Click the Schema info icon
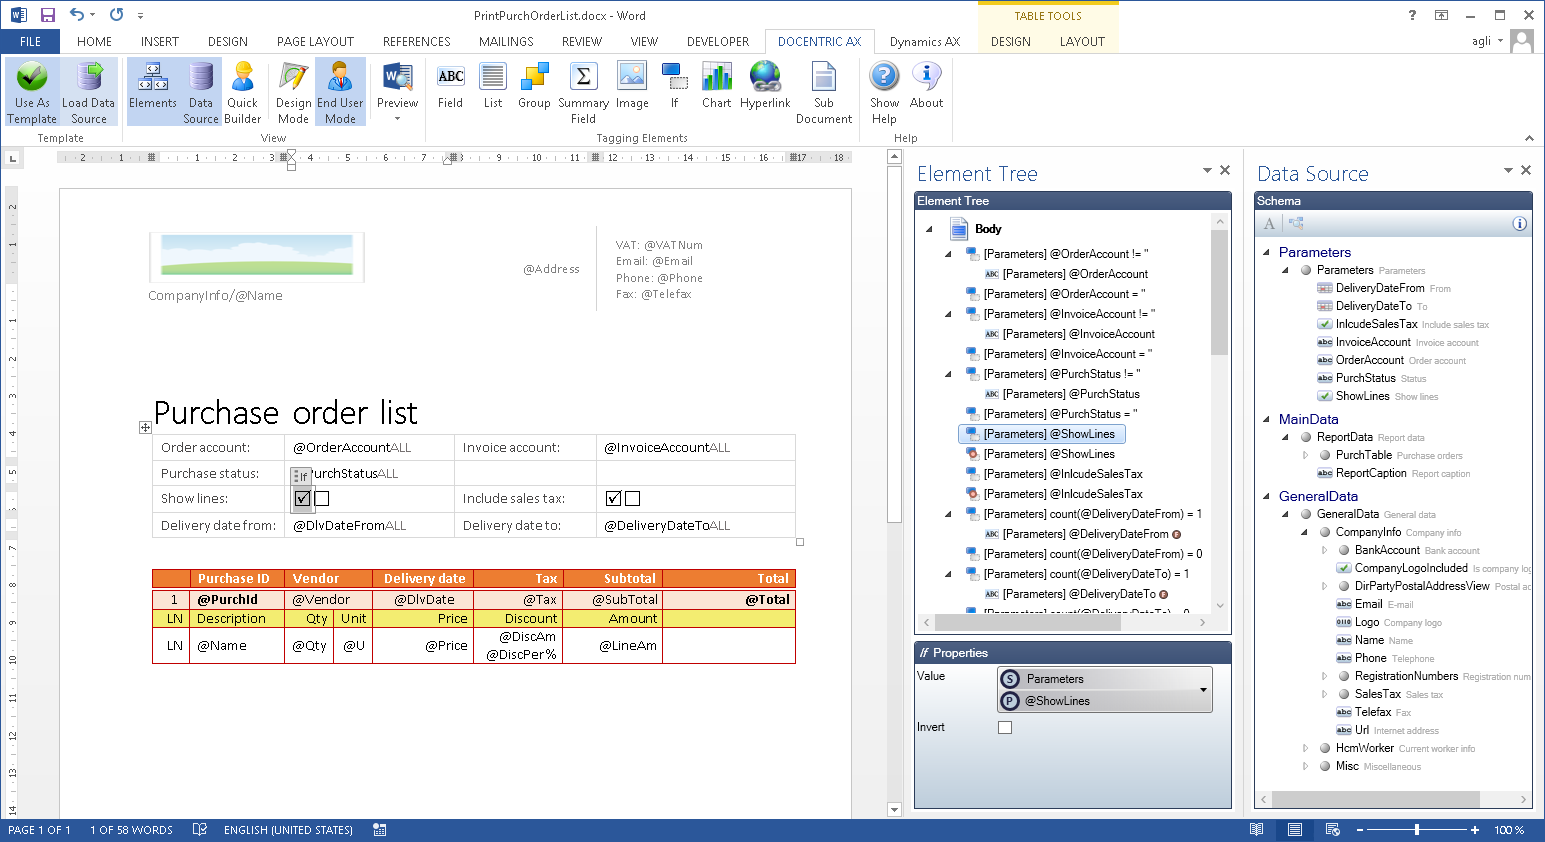Viewport: 1545px width, 842px height. (1519, 224)
